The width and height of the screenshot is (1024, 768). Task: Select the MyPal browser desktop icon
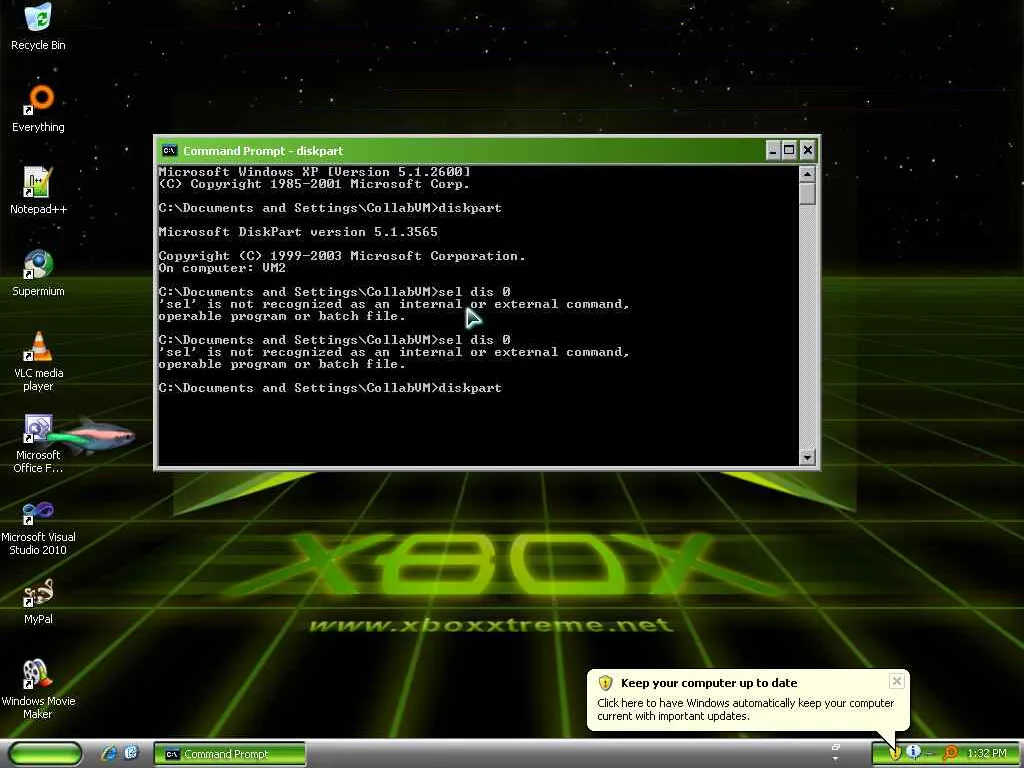(x=38, y=601)
